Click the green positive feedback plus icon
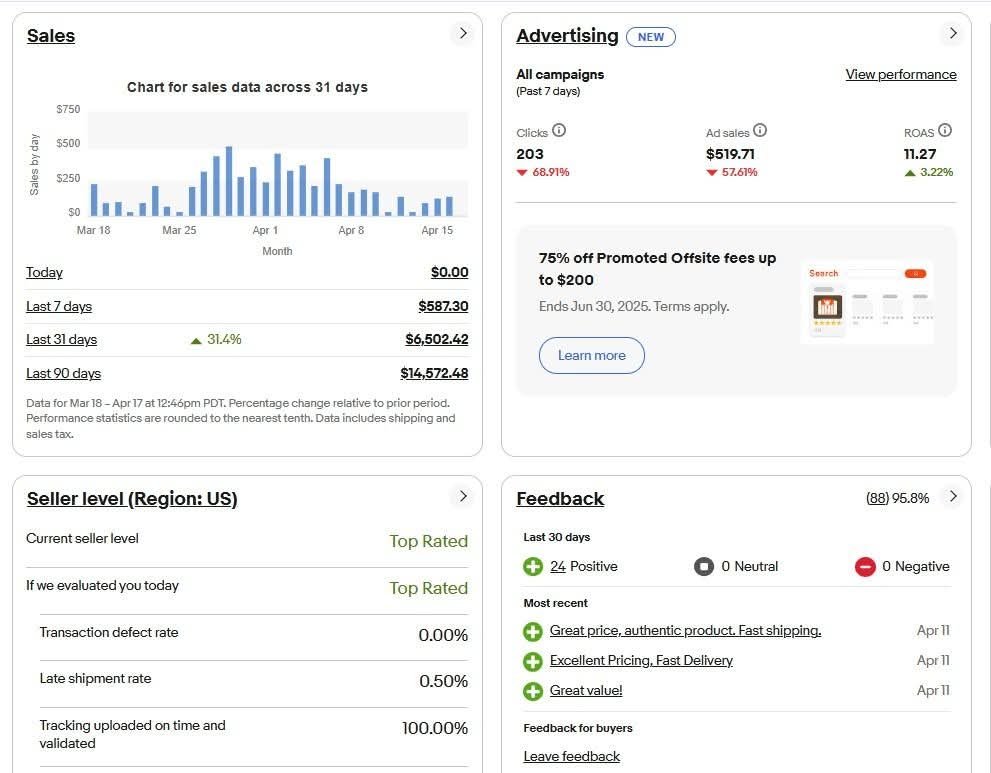The height and width of the screenshot is (773, 991). click(x=533, y=566)
